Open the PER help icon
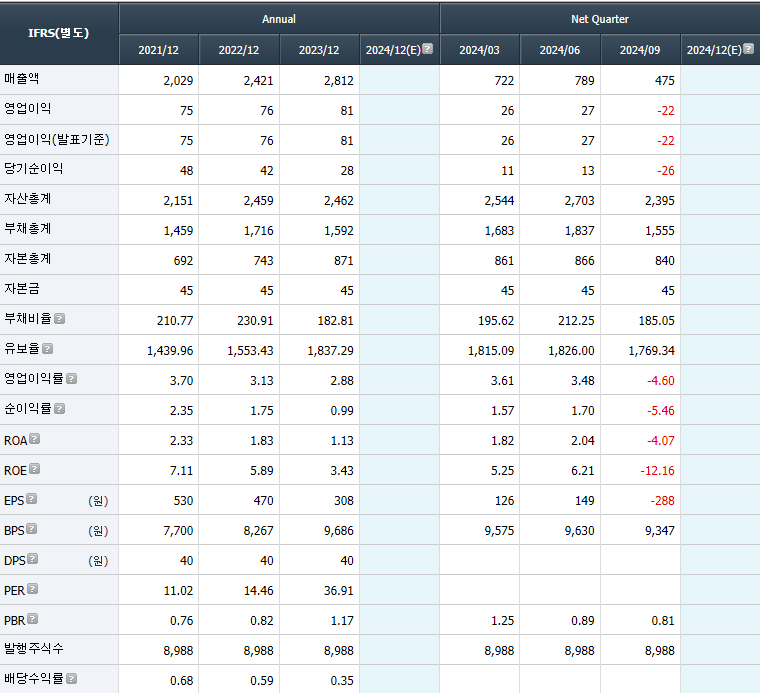Image resolution: width=760 pixels, height=693 pixels. click(x=32, y=589)
